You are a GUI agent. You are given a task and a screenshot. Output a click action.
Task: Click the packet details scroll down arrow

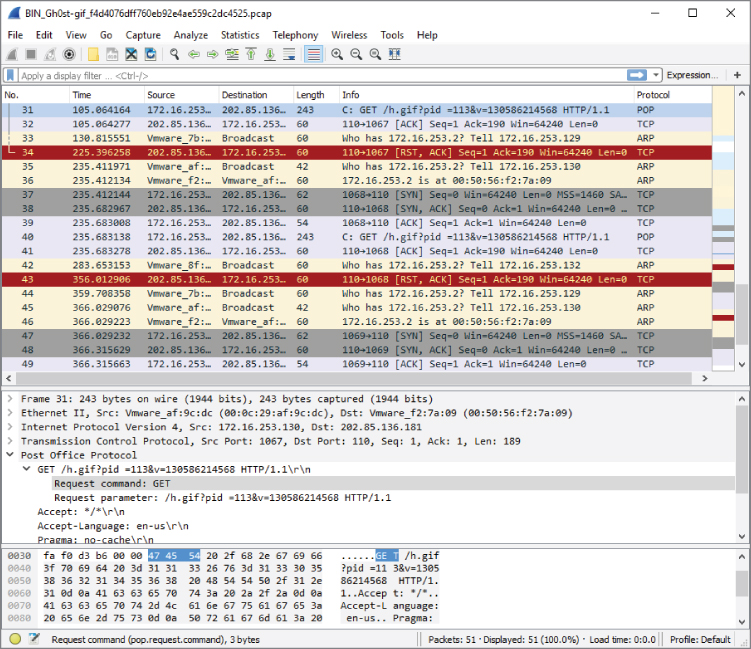coord(741,536)
